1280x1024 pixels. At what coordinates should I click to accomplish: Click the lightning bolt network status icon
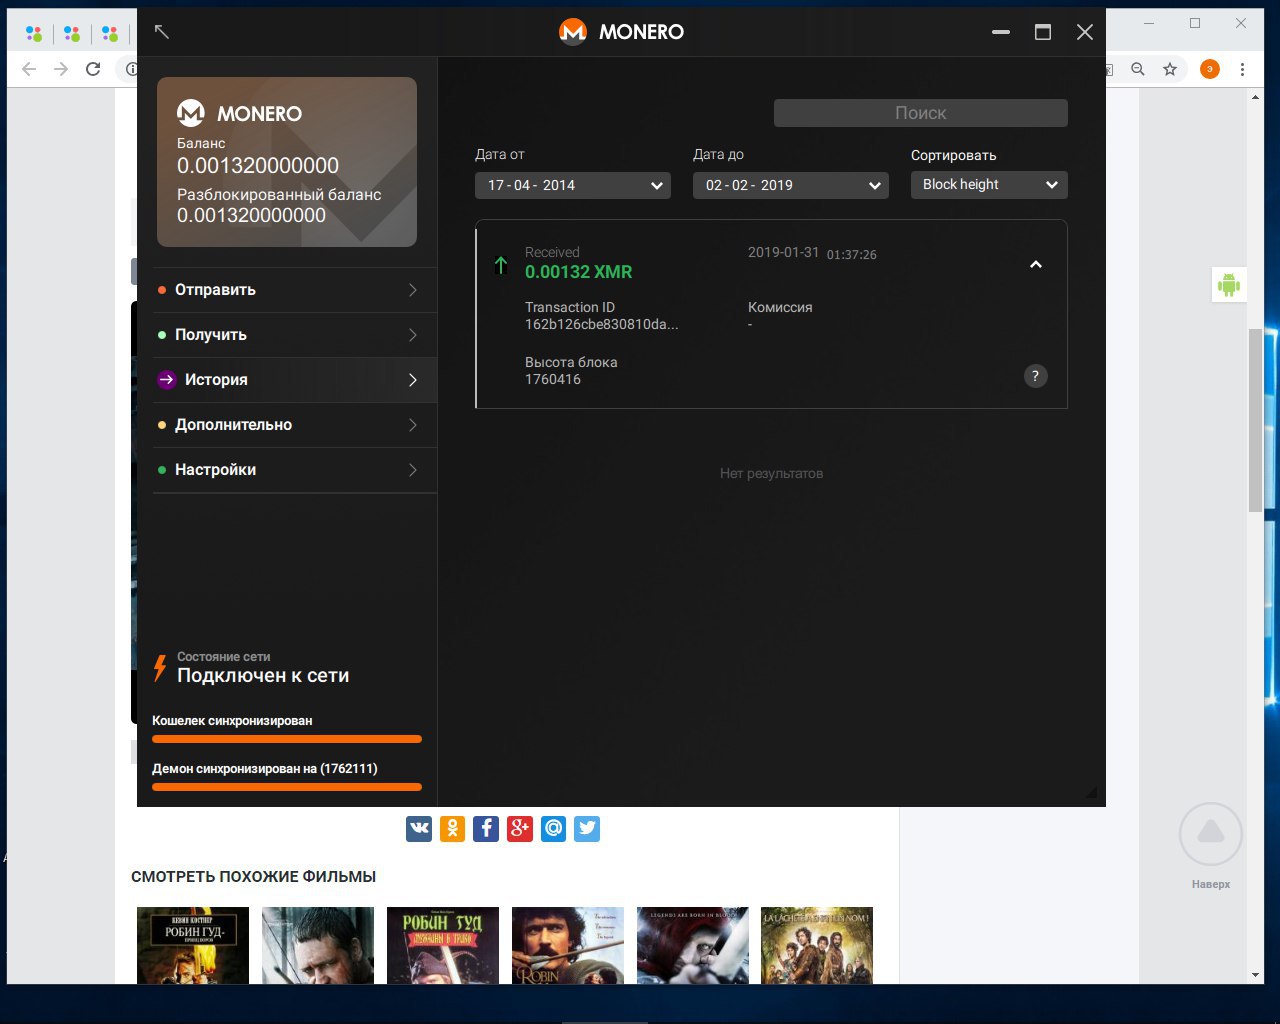pos(159,668)
